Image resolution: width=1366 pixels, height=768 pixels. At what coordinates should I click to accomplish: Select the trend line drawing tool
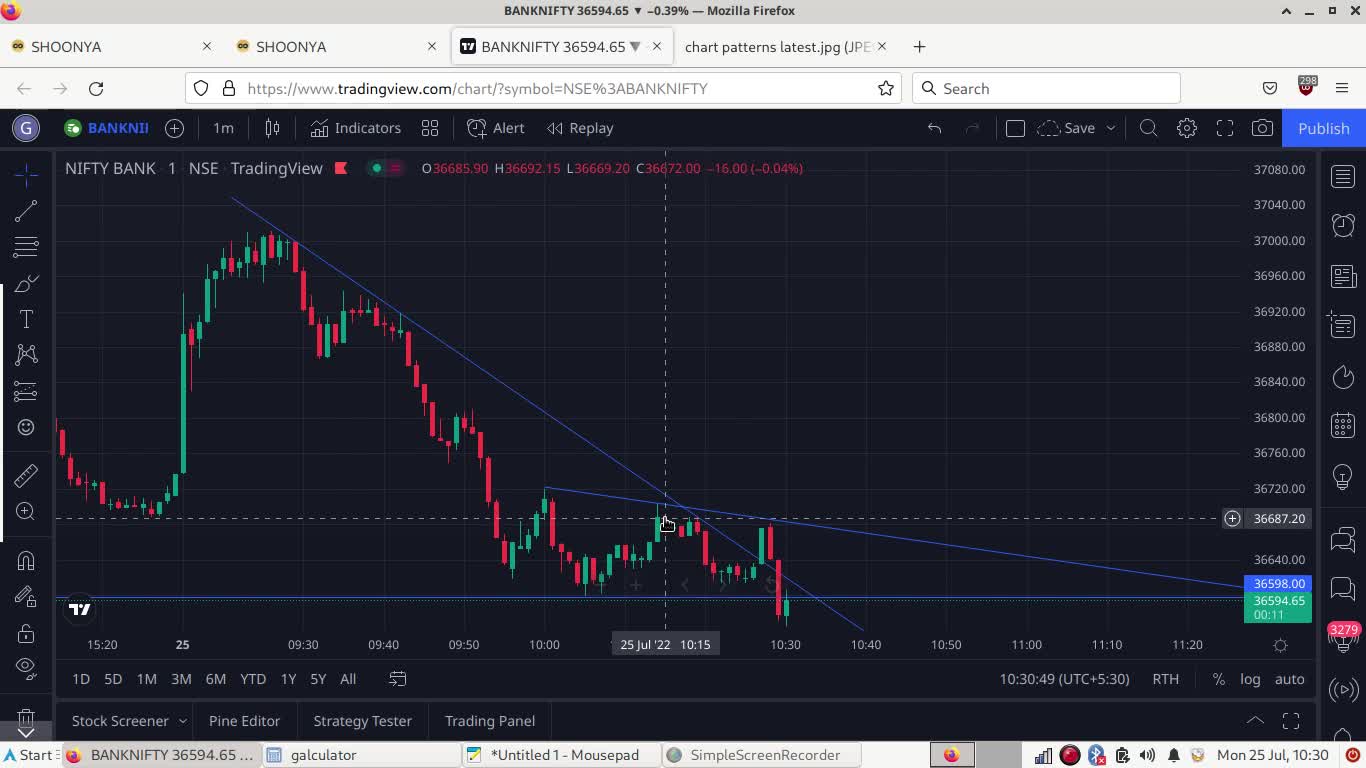click(26, 210)
